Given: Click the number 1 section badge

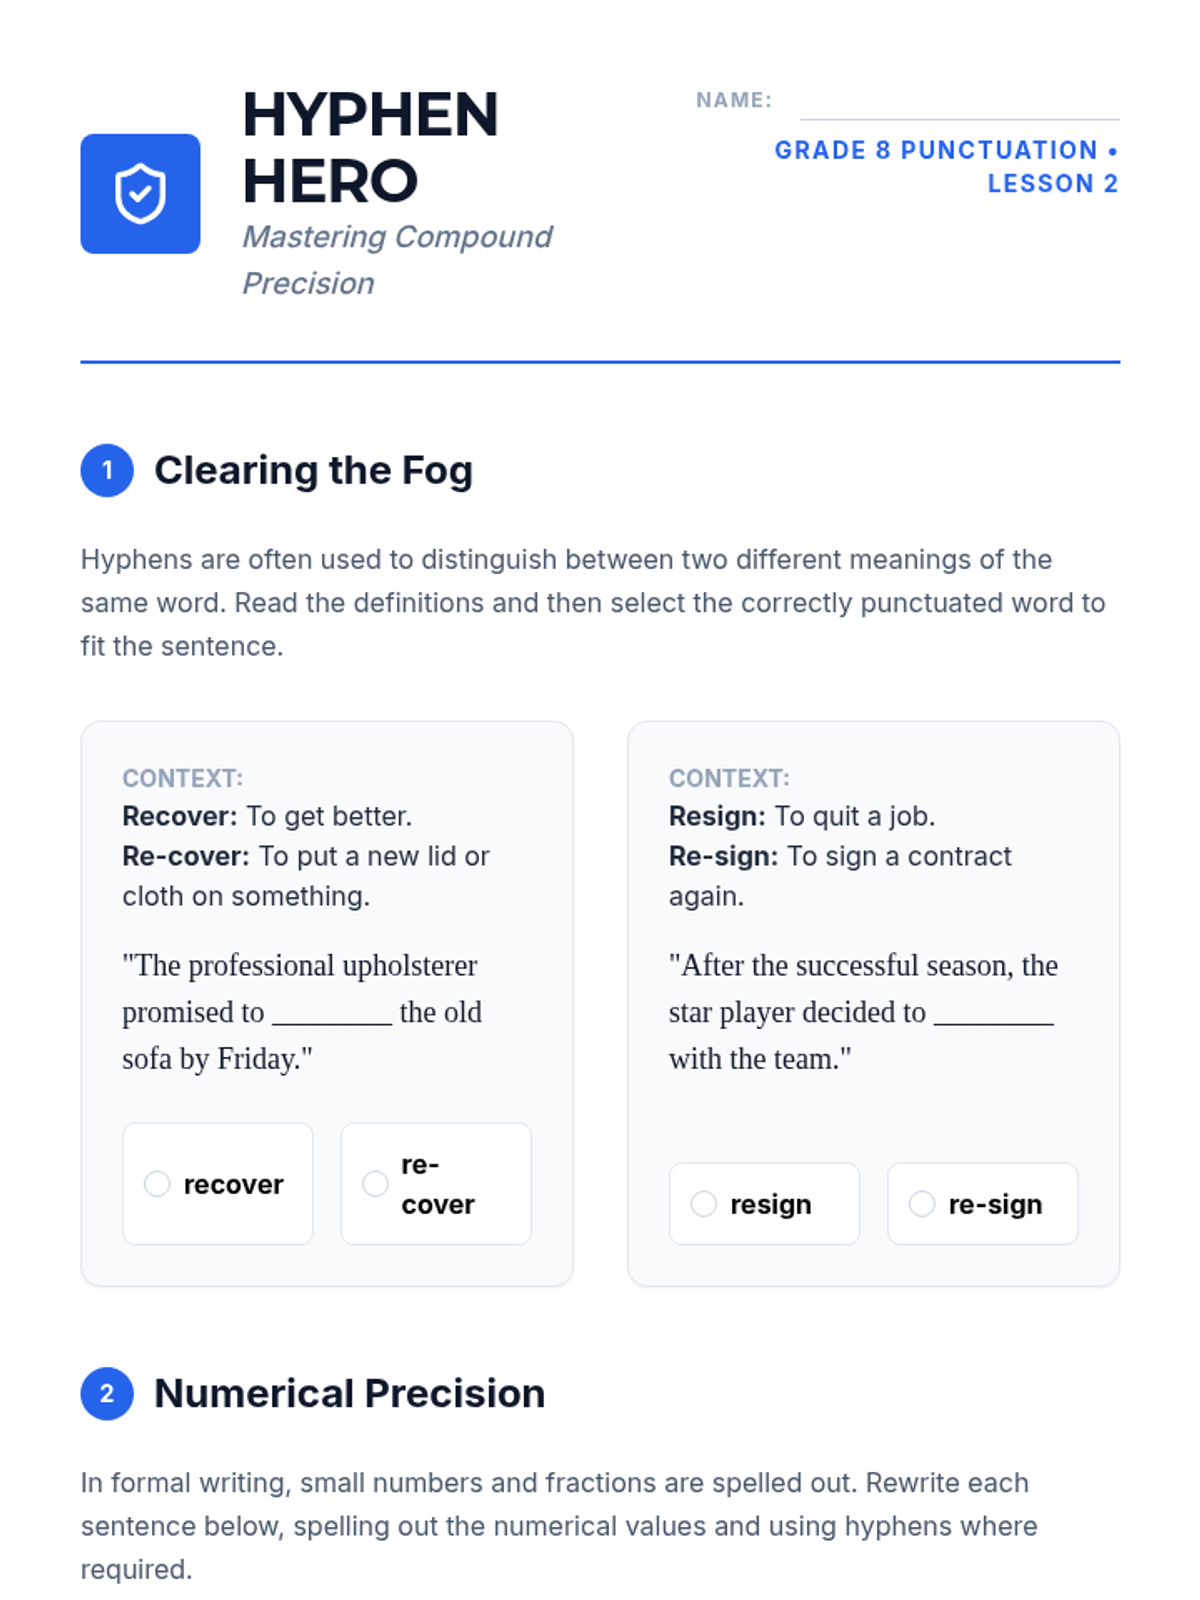Looking at the screenshot, I should tap(107, 470).
